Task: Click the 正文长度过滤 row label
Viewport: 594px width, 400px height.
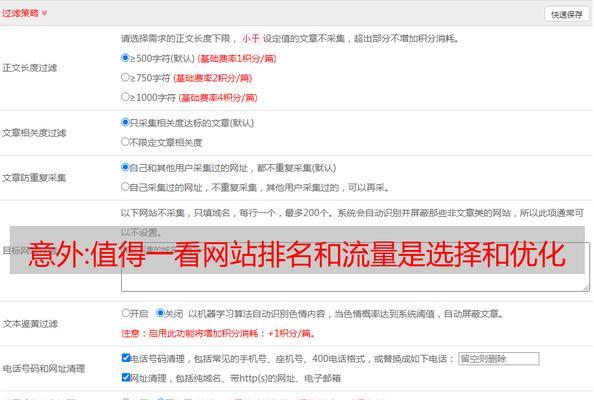Action: click(30, 68)
